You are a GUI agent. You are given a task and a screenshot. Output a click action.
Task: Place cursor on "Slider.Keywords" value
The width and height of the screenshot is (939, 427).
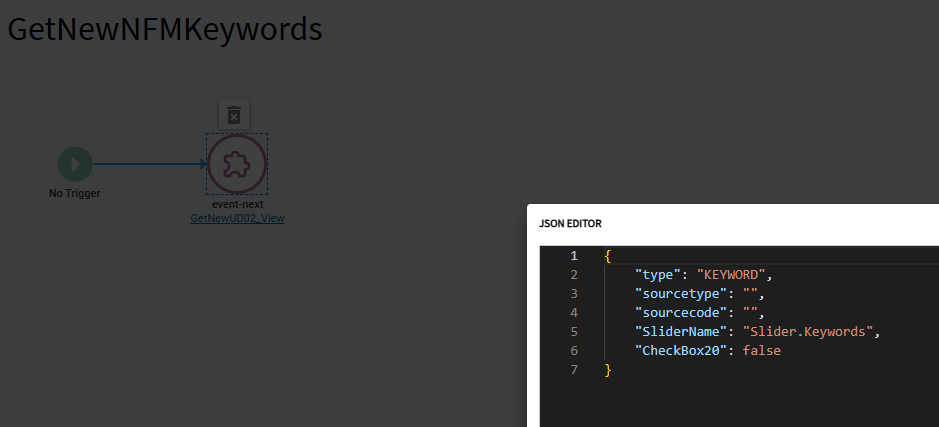tap(816, 332)
